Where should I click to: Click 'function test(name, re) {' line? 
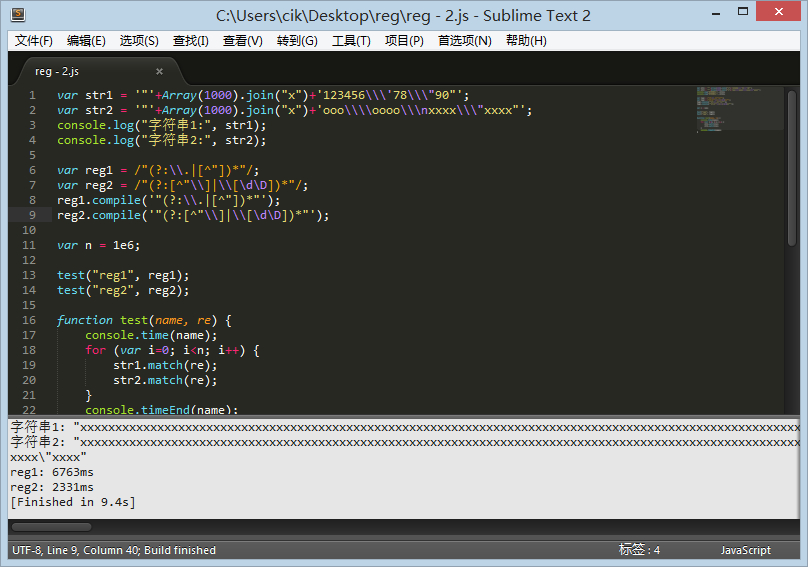144,320
